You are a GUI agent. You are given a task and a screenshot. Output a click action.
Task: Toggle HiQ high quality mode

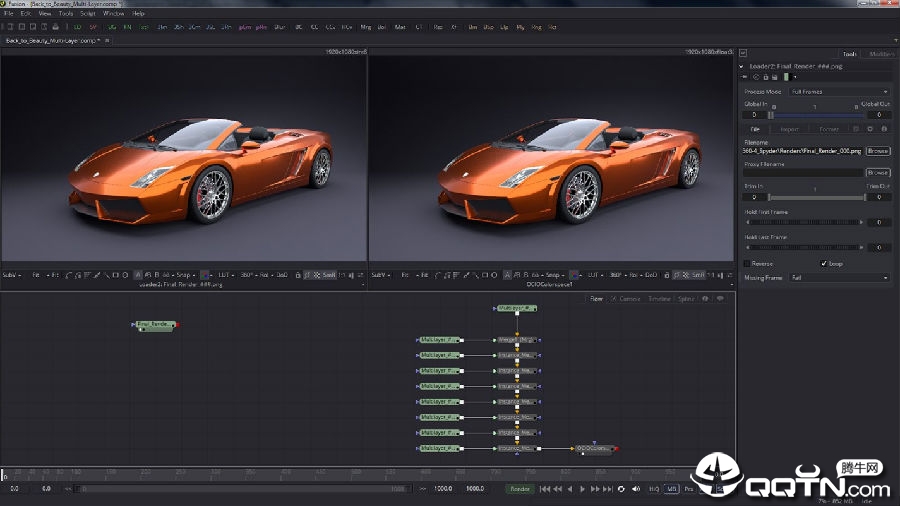(x=654, y=489)
